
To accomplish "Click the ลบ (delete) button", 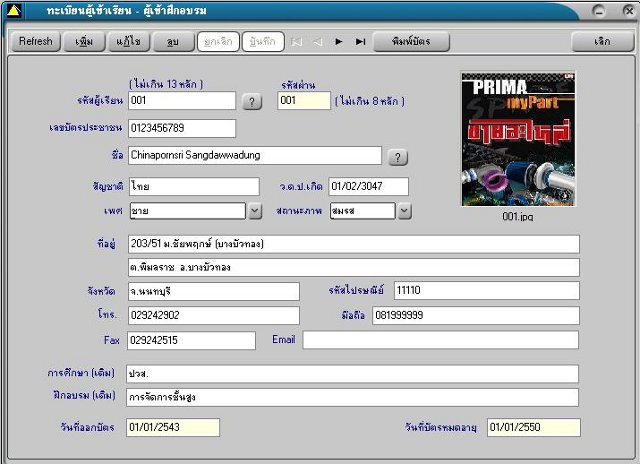I will tap(173, 42).
